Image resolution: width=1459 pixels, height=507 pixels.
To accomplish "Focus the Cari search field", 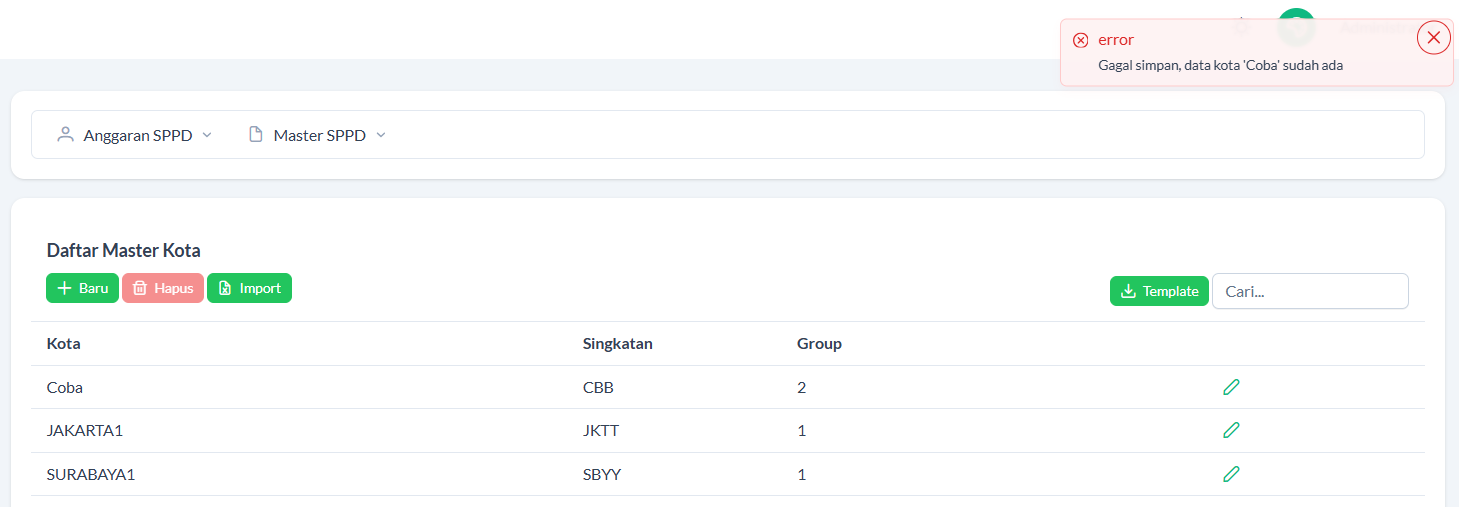I will (x=1310, y=291).
